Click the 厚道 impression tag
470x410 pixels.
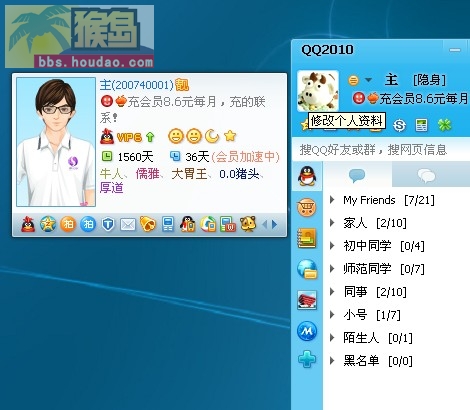pos(112,188)
